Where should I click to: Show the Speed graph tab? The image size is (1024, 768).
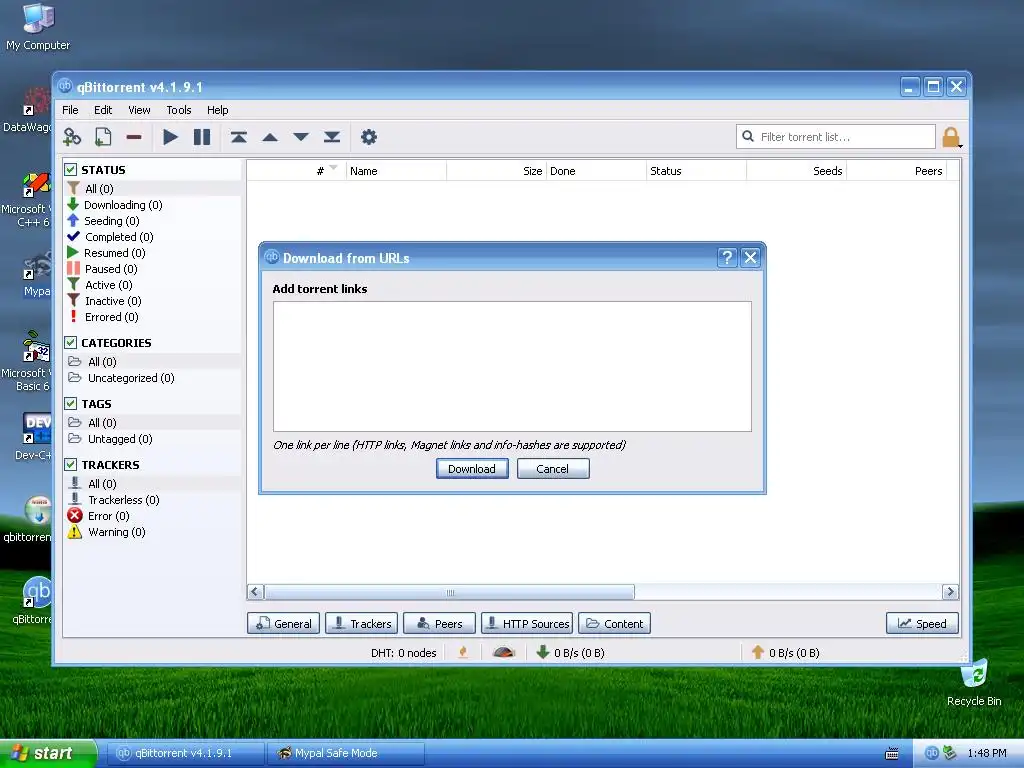point(922,624)
